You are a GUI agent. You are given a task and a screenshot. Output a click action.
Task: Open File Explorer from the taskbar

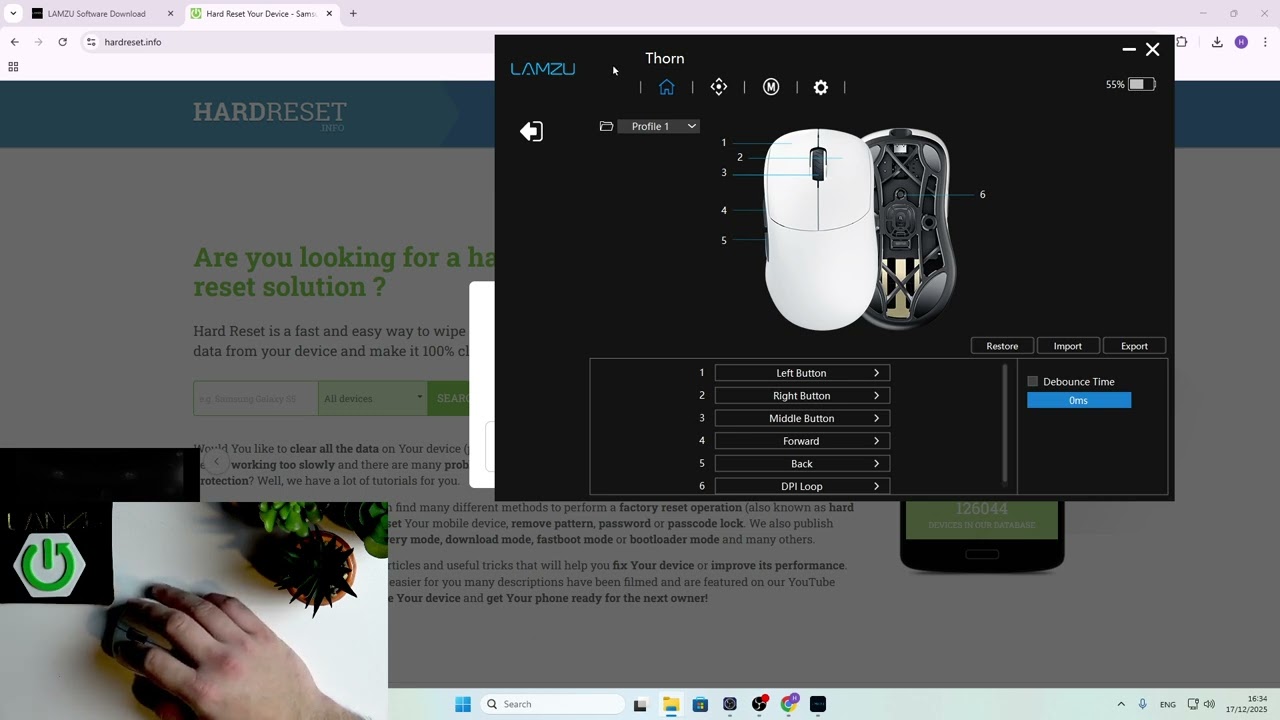pos(670,704)
